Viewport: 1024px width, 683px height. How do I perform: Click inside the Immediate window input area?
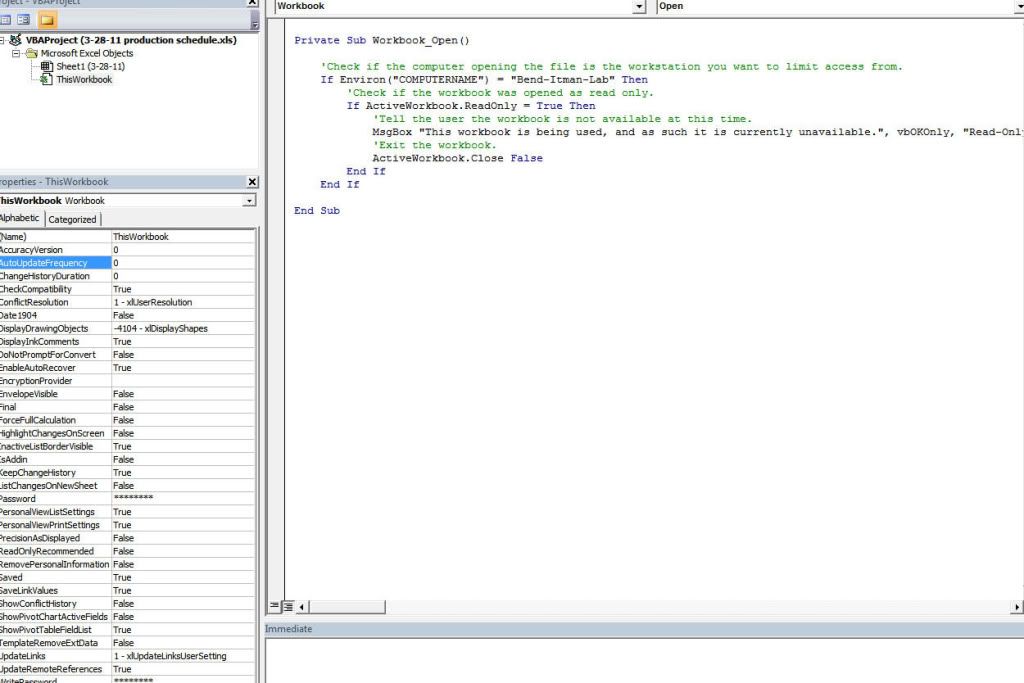coord(644,661)
